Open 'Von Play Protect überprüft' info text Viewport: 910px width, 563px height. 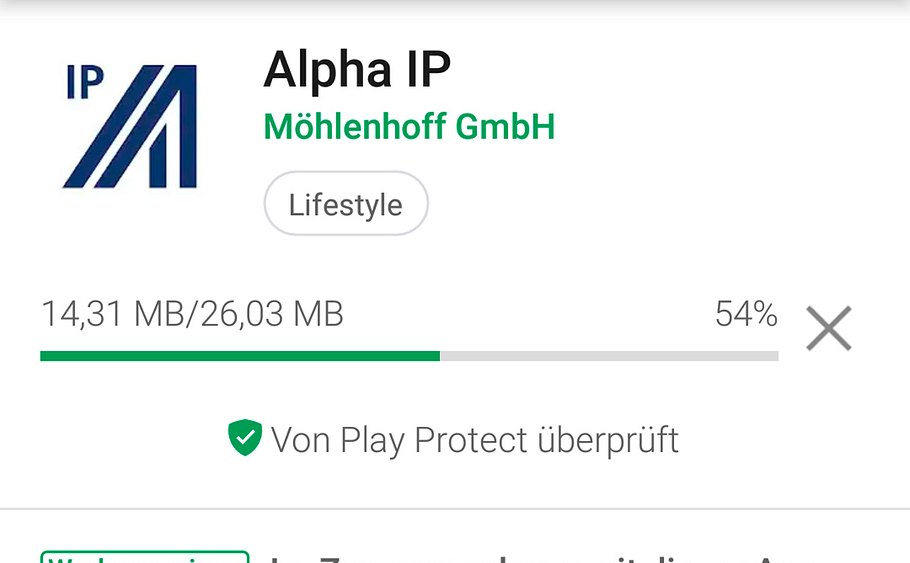[x=475, y=439]
